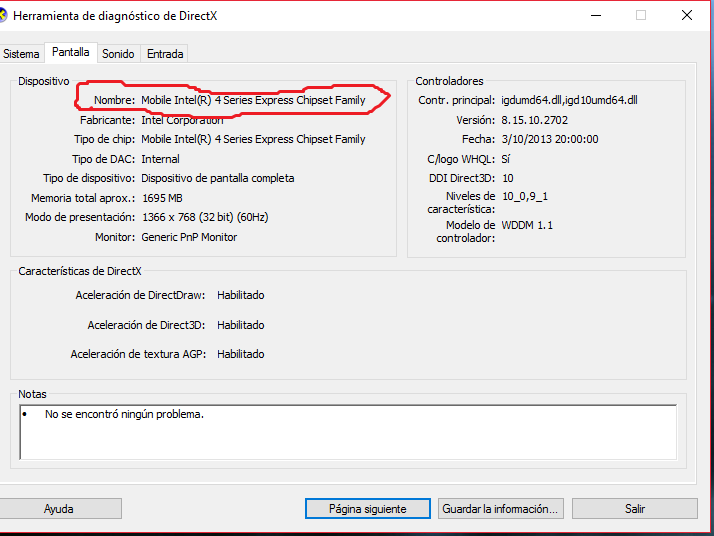Click the driver igdumd64.dll value
This screenshot has height=536, width=714.
click(x=569, y=100)
